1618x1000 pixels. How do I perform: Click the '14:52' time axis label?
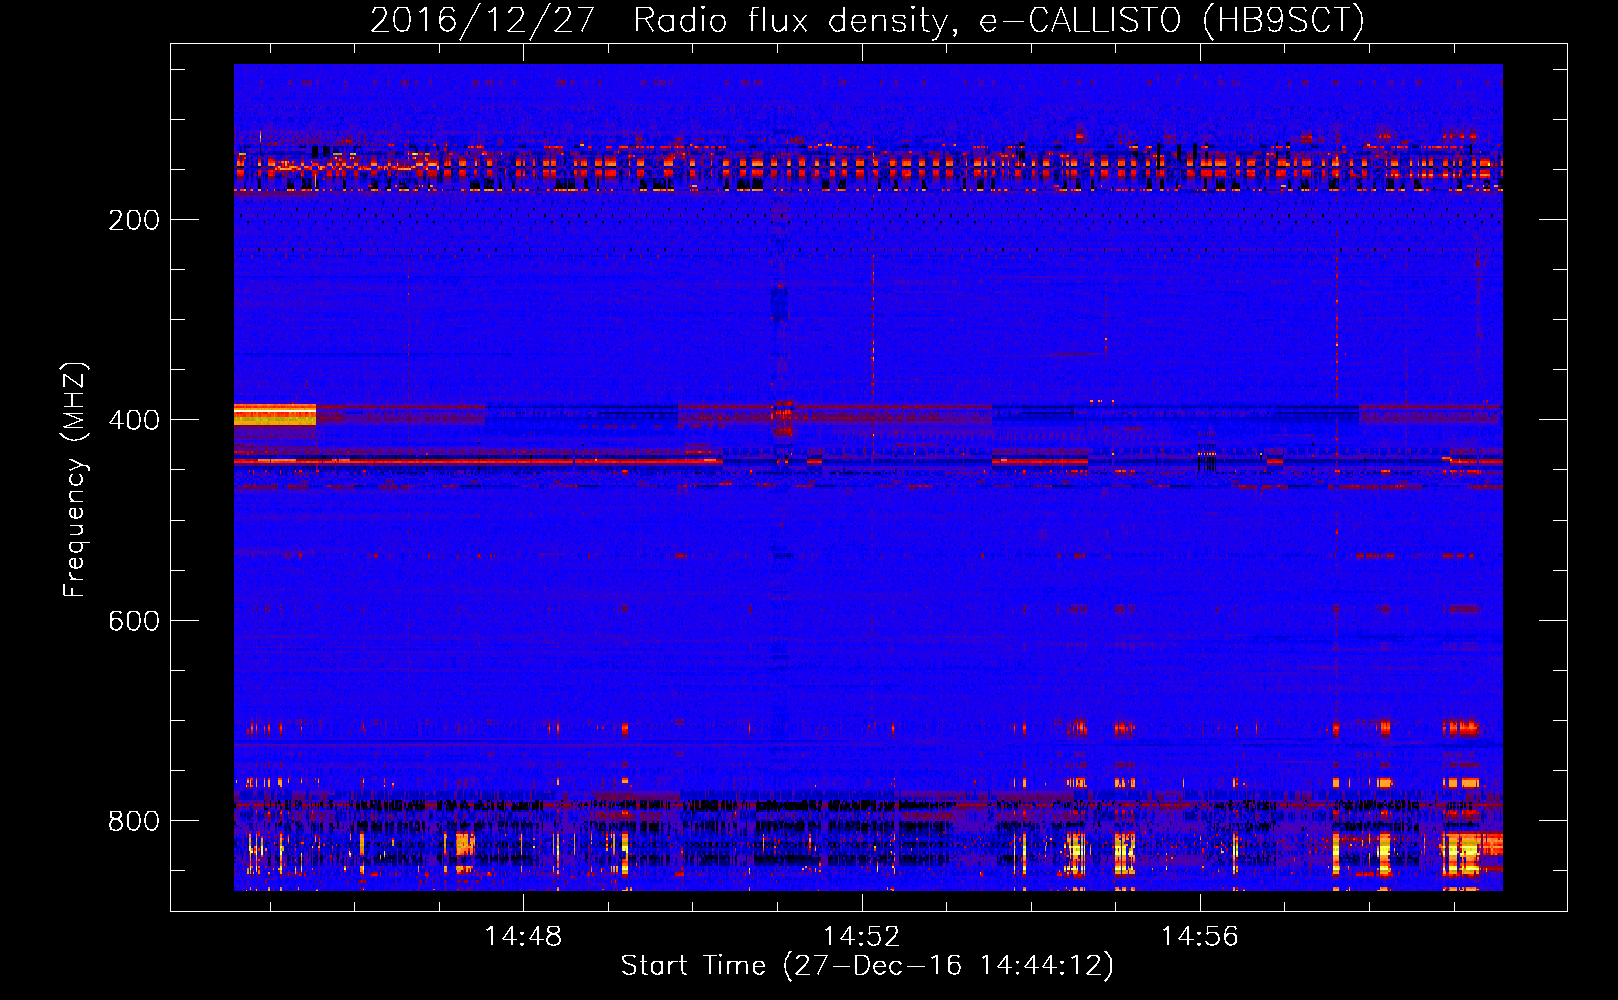pos(861,936)
